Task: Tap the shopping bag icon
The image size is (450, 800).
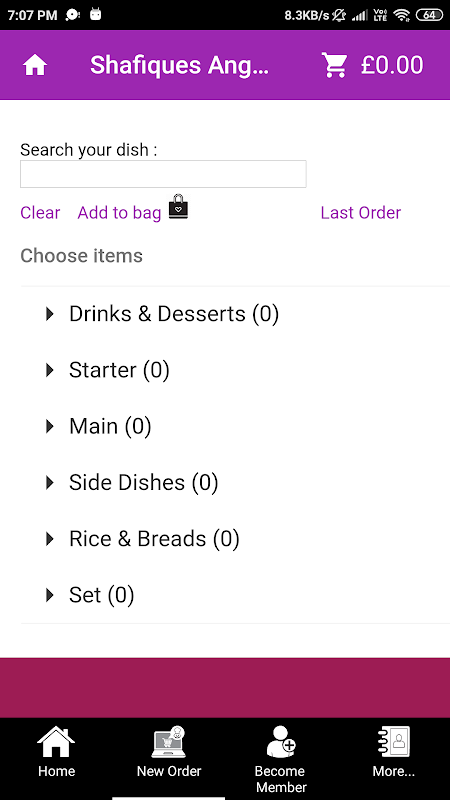Action: [178, 207]
